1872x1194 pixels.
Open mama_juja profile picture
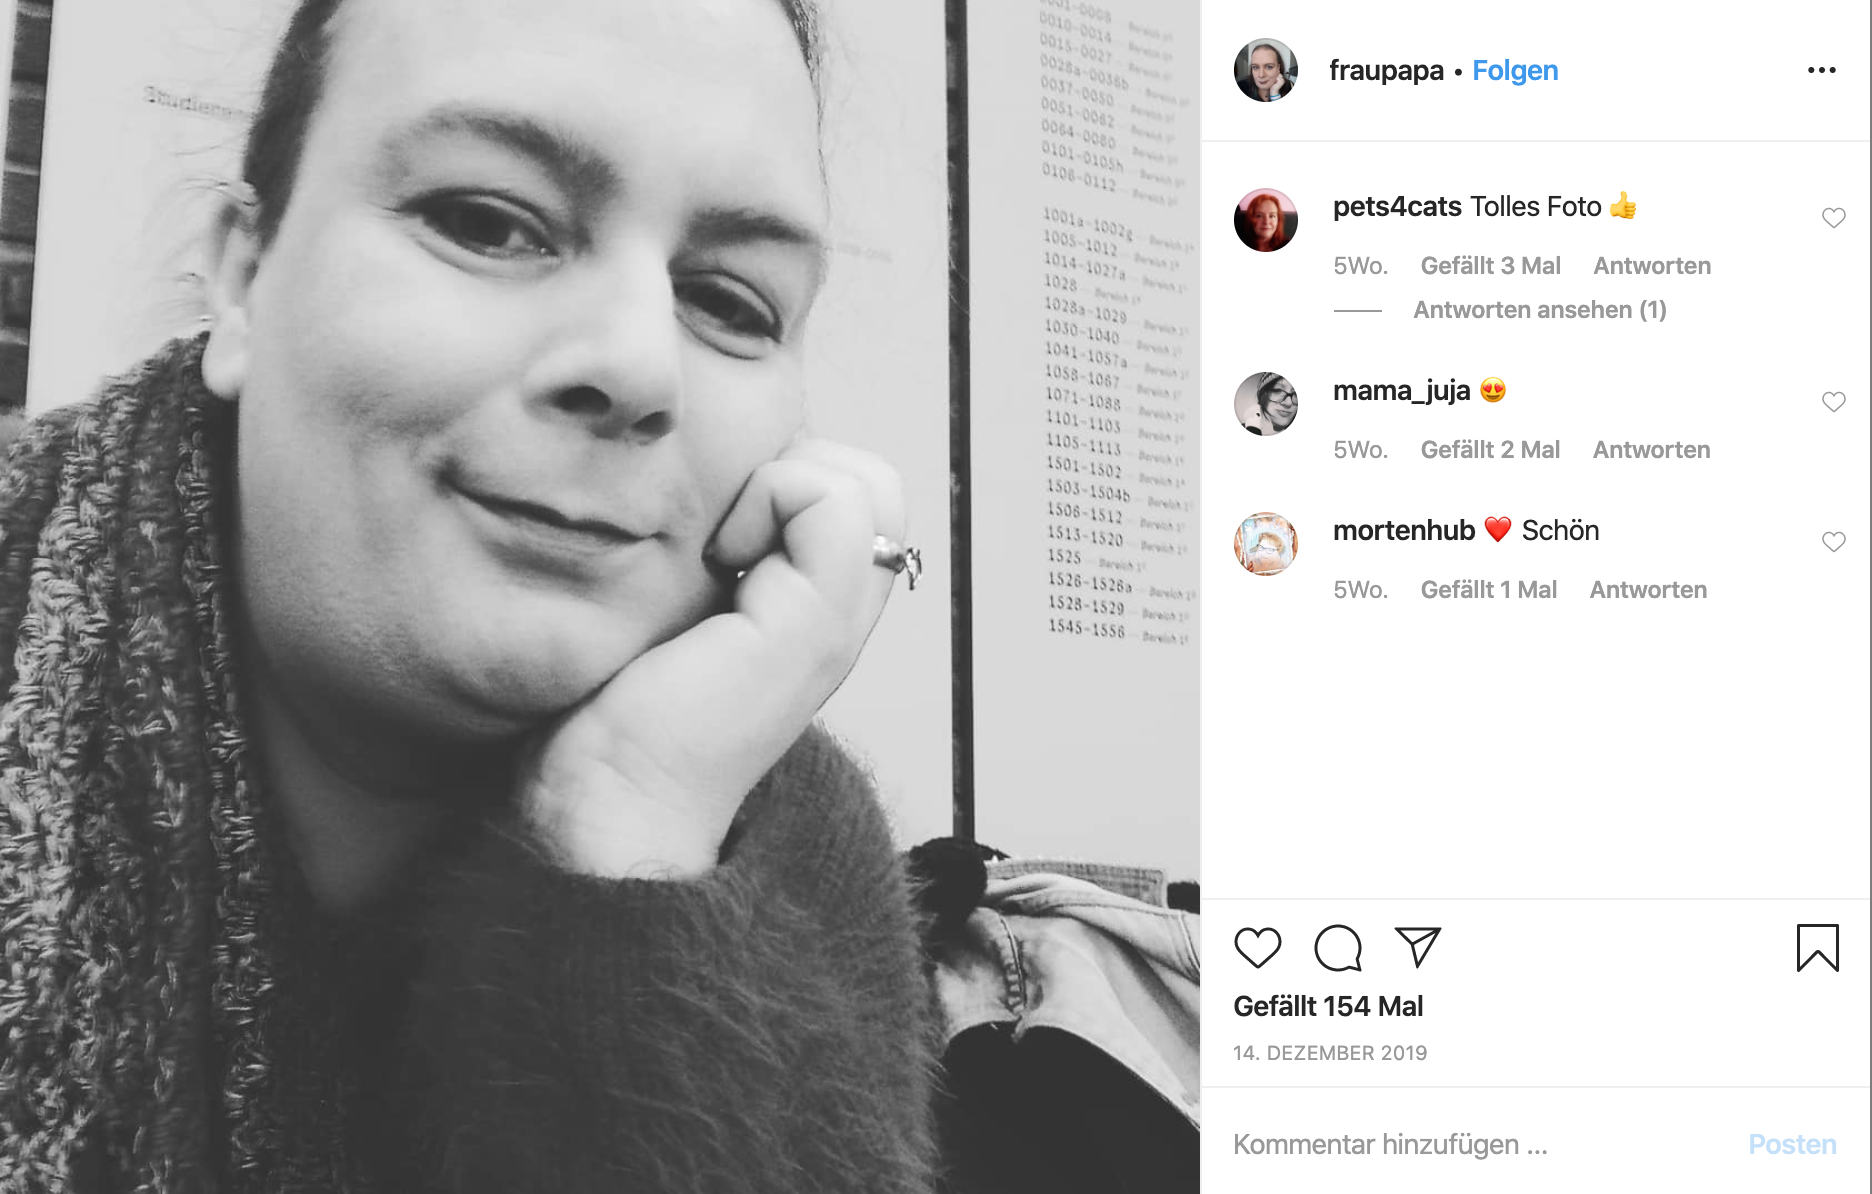click(x=1266, y=404)
